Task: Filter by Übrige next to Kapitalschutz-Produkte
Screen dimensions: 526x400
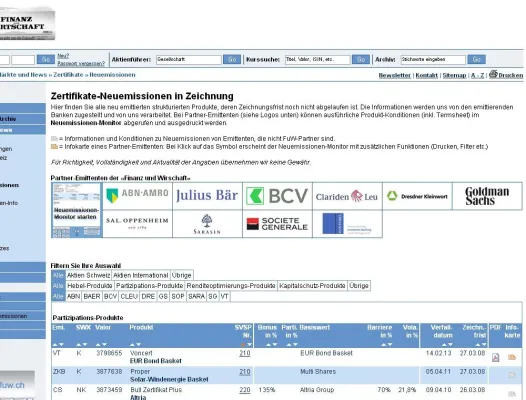Action: (359, 286)
